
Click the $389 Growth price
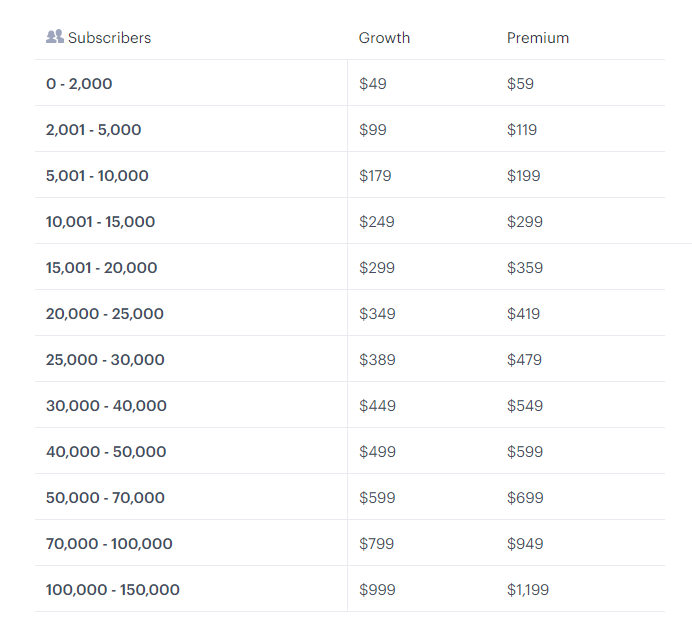click(377, 360)
